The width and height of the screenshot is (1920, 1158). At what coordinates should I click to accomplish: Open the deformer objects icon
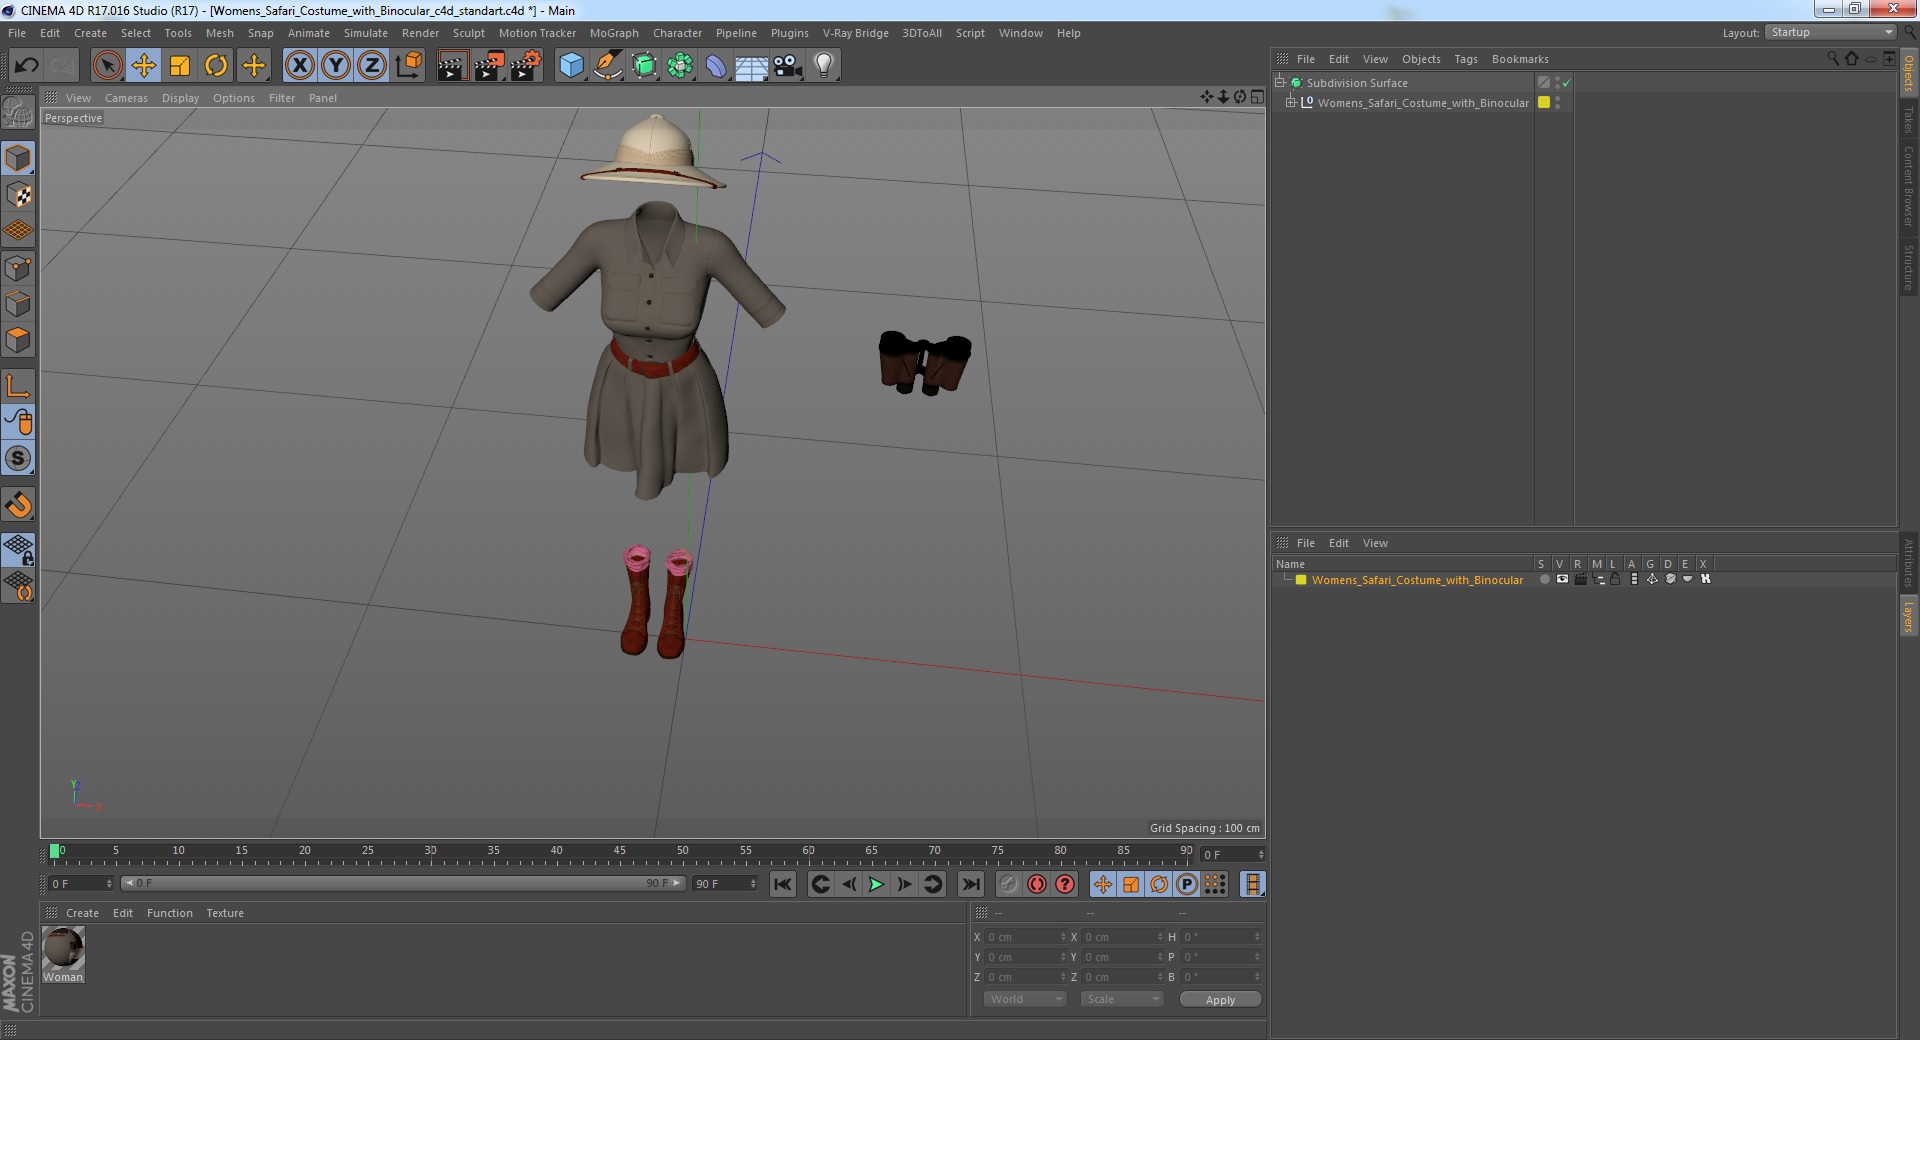pos(716,66)
